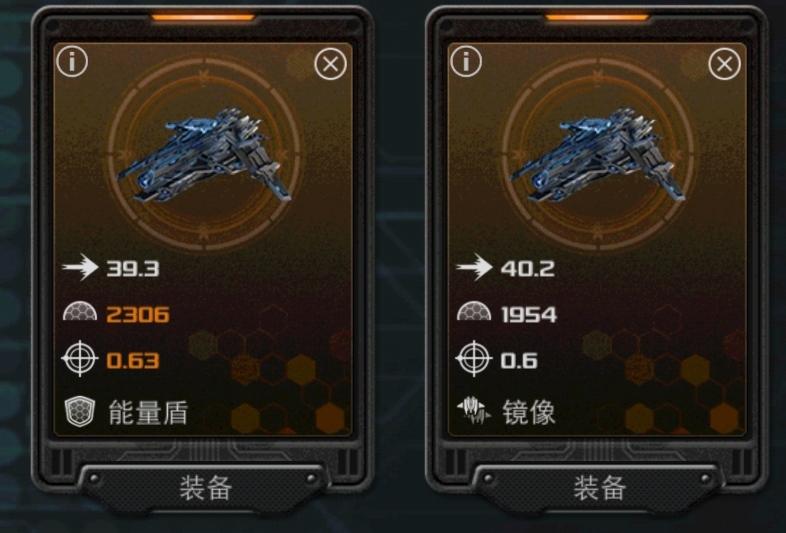Select the armor dome icon beside 1954
The width and height of the screenshot is (786, 533).
pyautogui.click(x=474, y=312)
